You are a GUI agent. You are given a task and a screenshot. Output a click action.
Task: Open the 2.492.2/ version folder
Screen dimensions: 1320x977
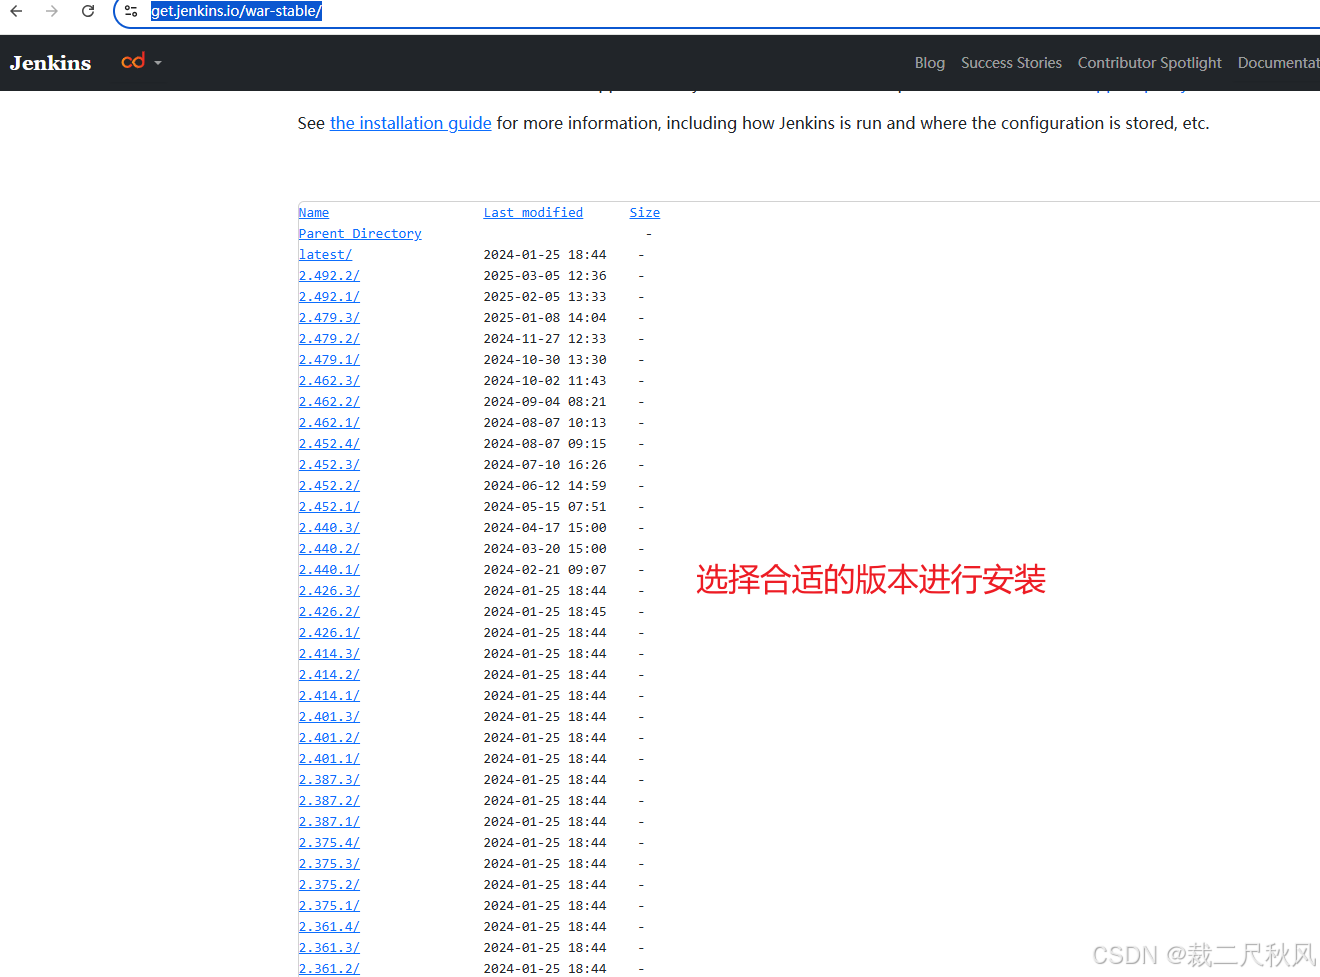click(329, 276)
